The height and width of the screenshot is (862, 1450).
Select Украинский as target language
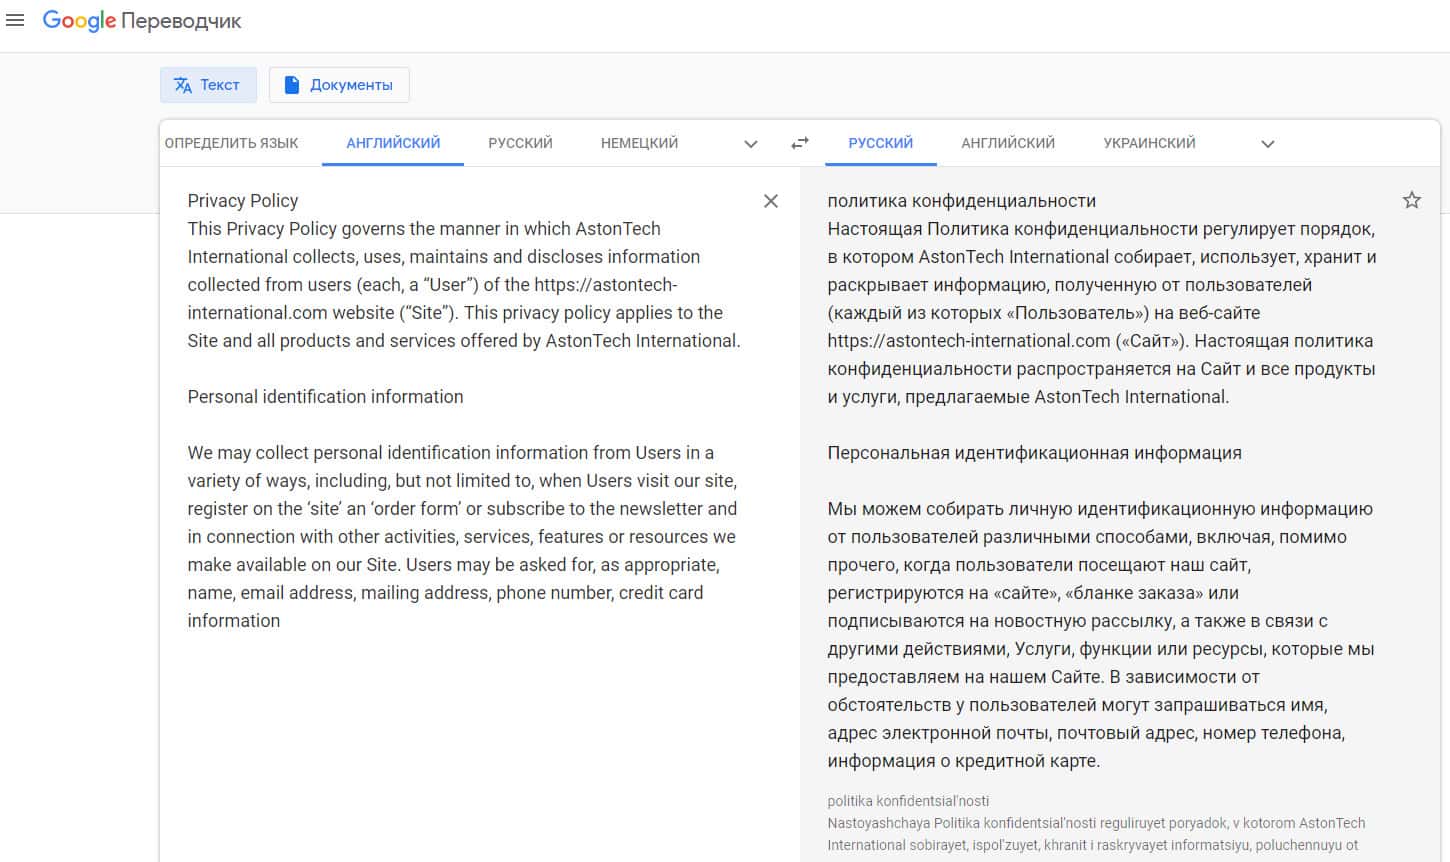[1149, 143]
